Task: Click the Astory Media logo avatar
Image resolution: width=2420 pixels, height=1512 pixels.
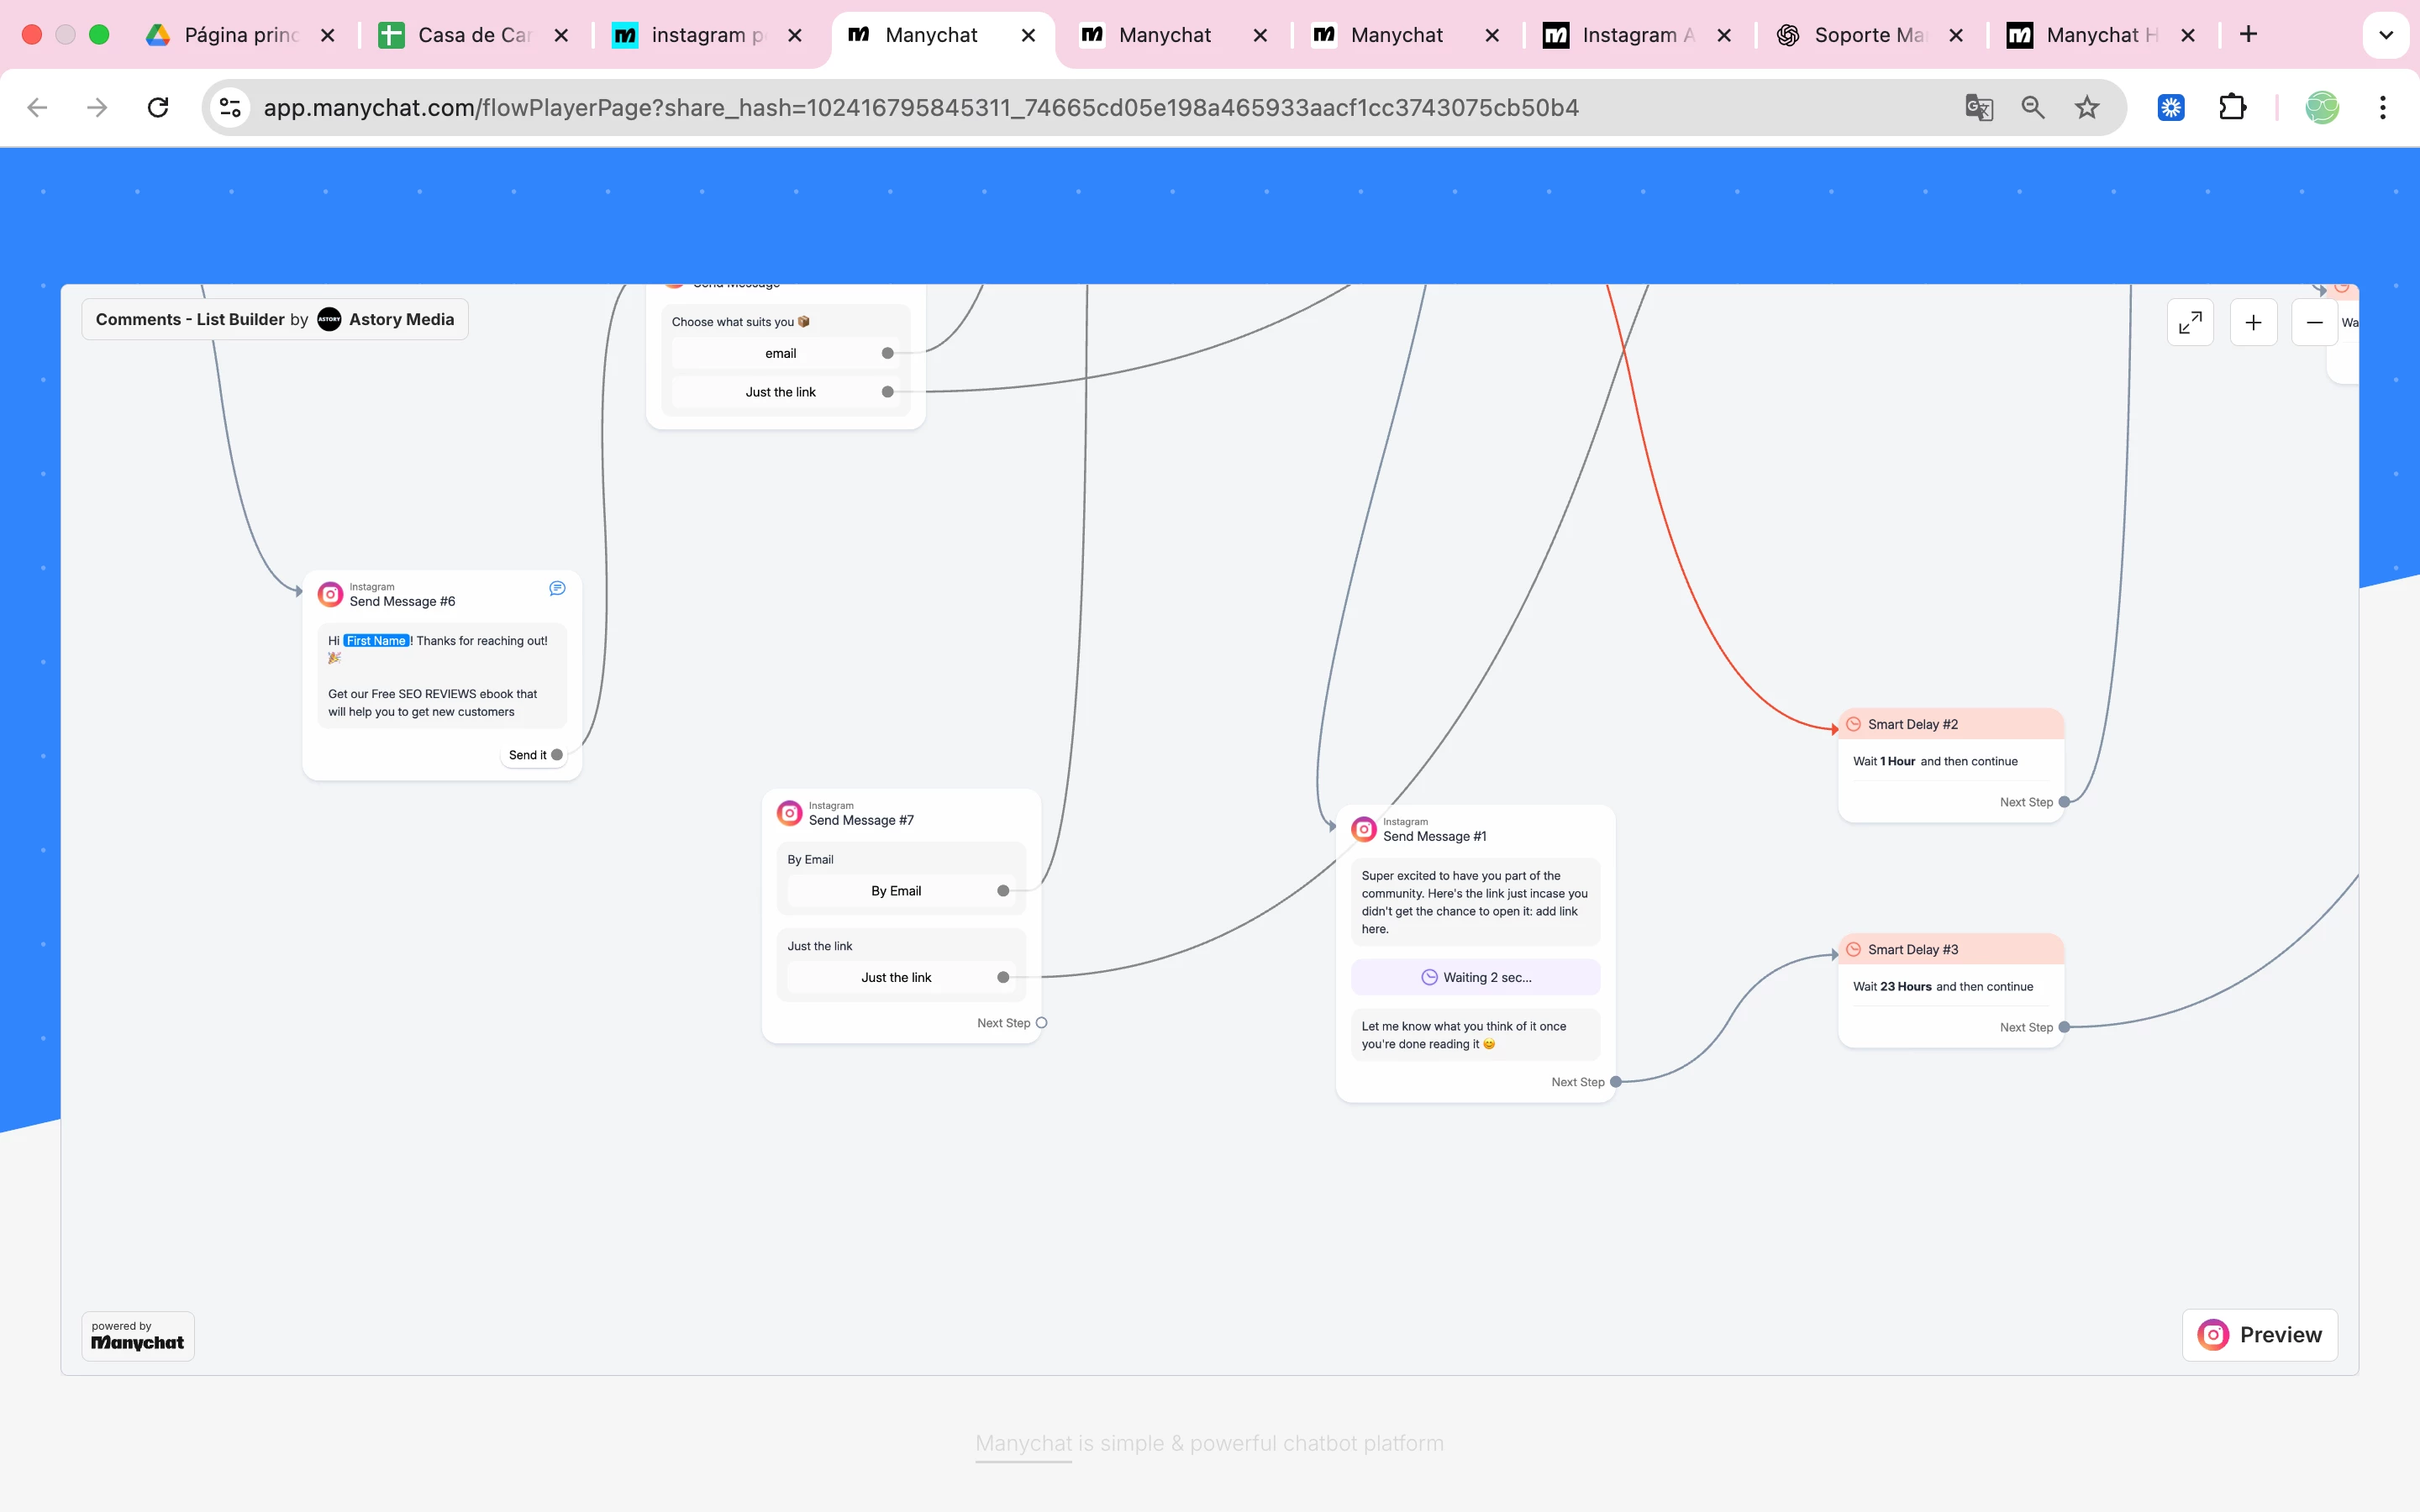Action: [x=329, y=319]
